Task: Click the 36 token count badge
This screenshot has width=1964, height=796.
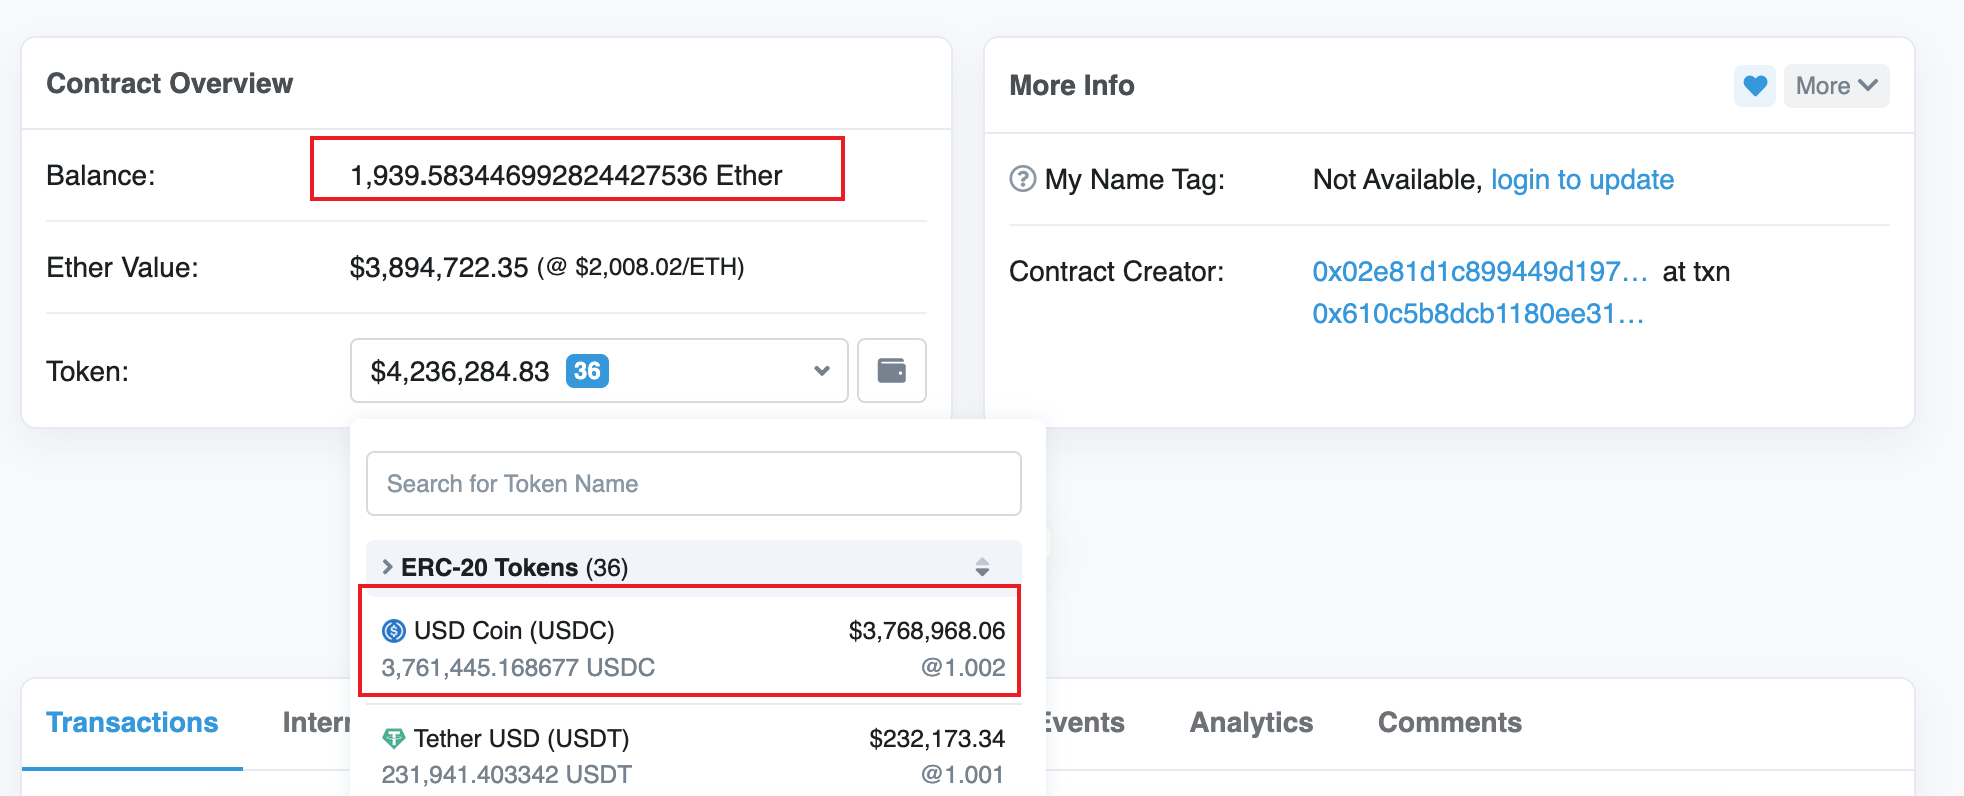Action: tap(587, 371)
